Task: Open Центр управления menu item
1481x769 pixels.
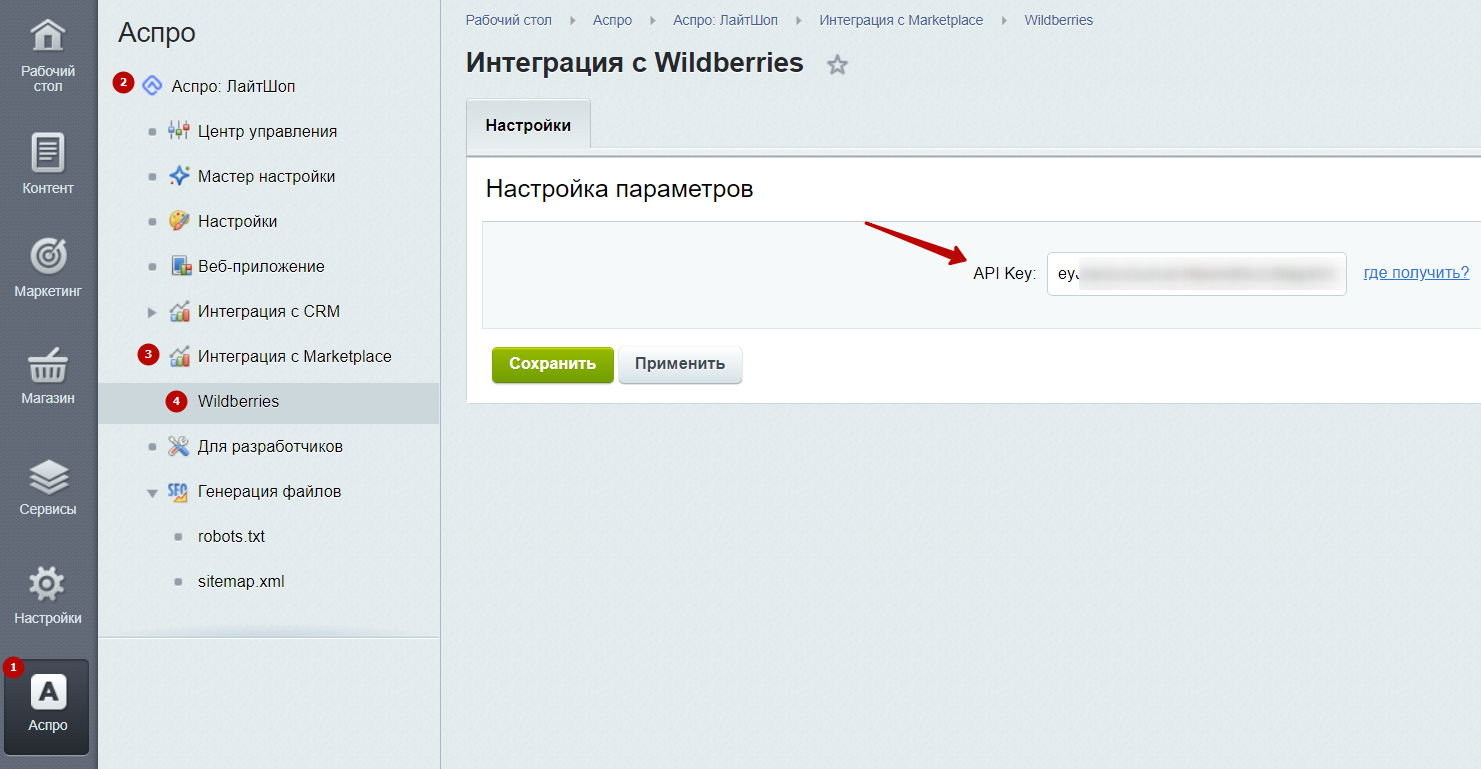Action: click(267, 131)
